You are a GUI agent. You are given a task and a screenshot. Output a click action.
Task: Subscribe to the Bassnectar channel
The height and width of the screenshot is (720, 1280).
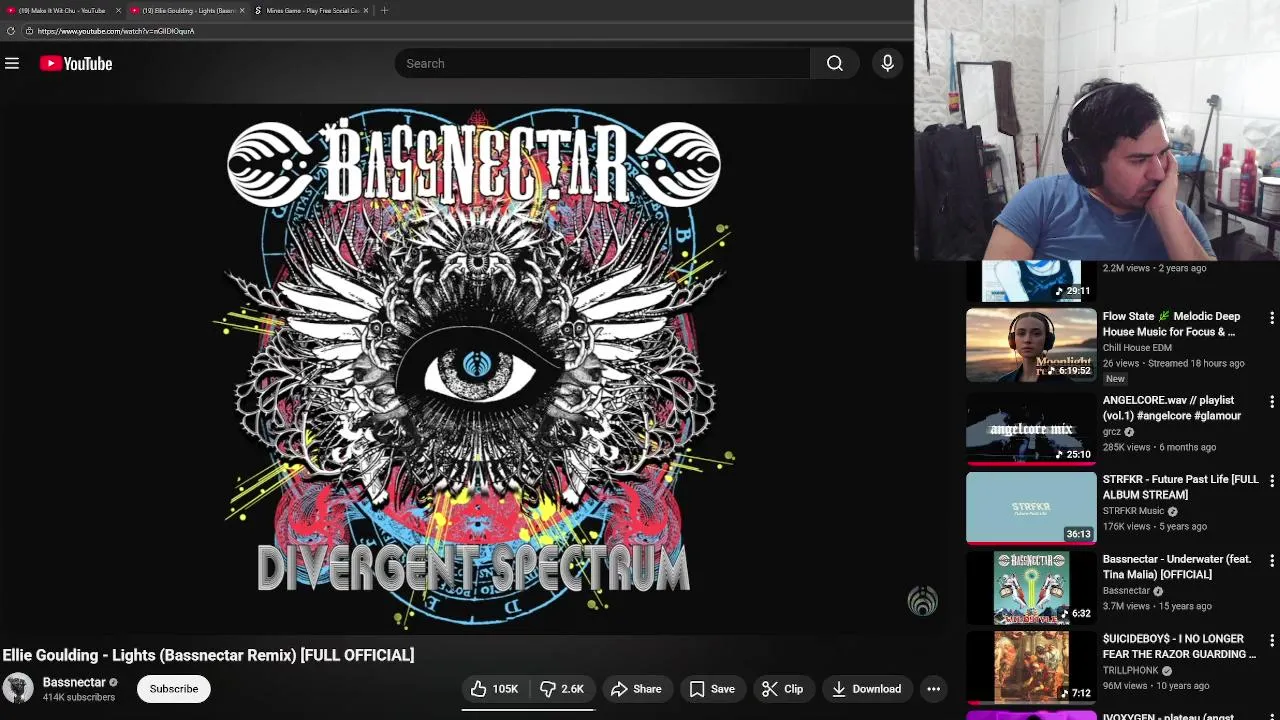pyautogui.click(x=174, y=689)
